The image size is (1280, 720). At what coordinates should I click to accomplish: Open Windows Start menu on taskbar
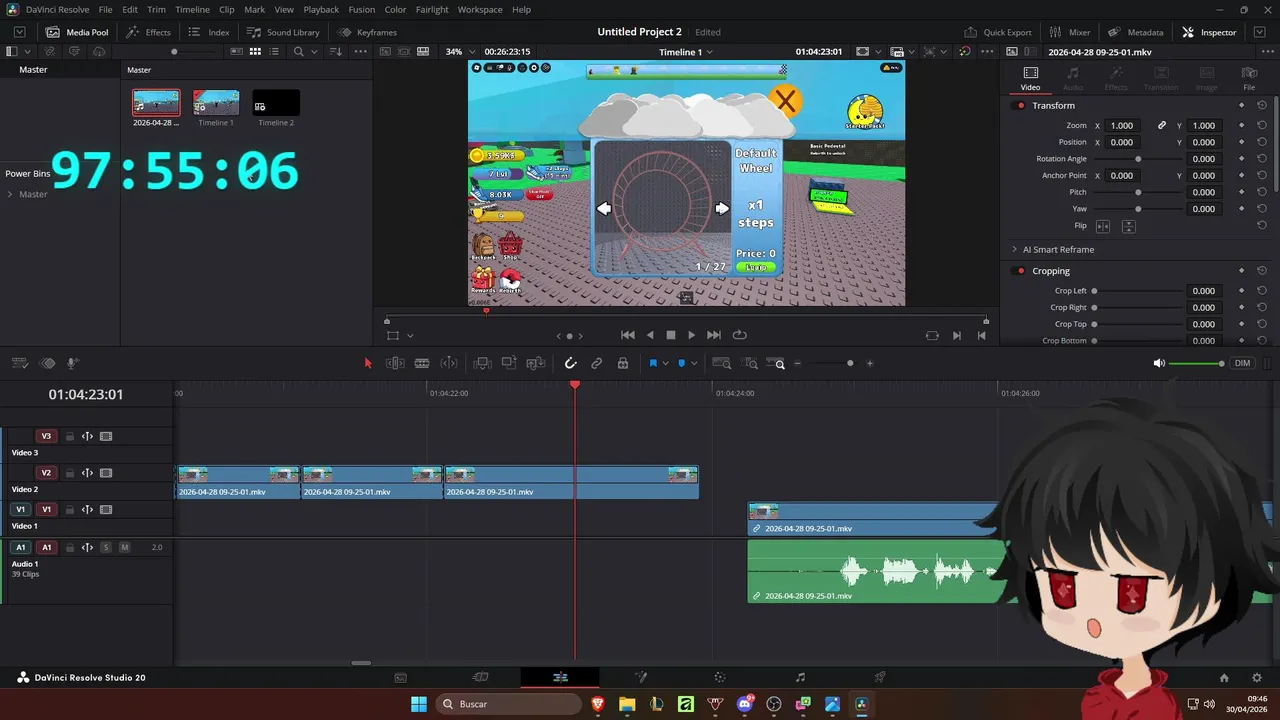point(419,704)
